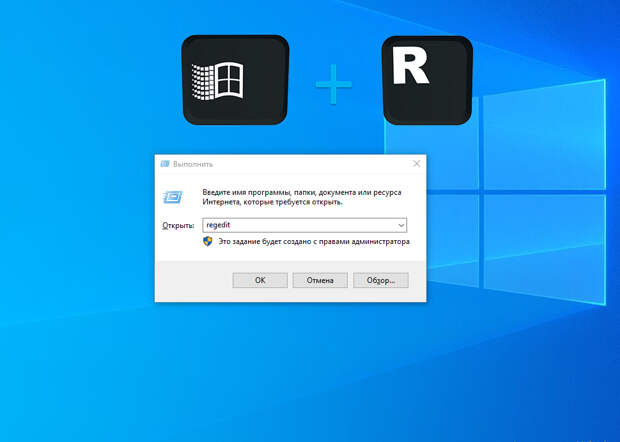Expand the Открыть combo box dropdown arrow
The image size is (620, 442).
(401, 225)
